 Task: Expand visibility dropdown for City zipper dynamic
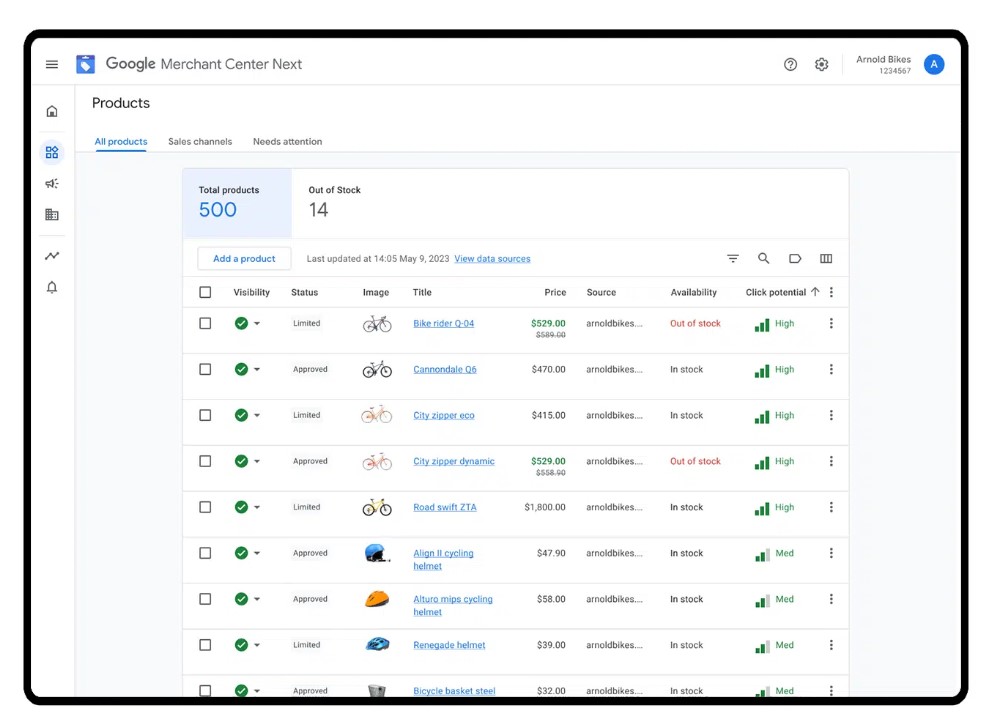point(257,461)
